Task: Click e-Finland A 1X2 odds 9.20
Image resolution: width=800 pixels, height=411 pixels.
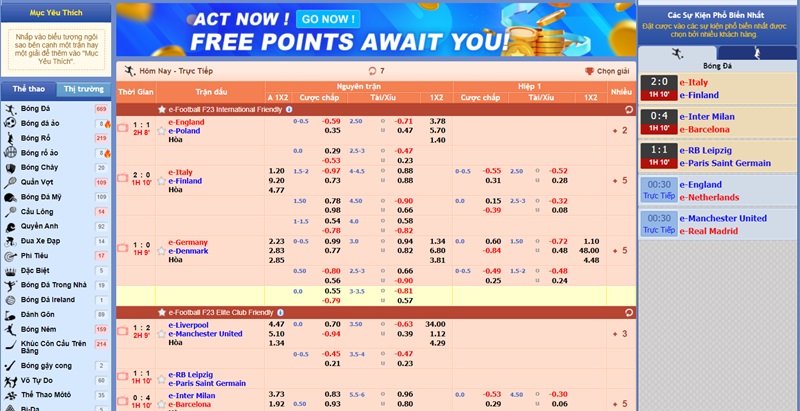Action: pos(276,181)
